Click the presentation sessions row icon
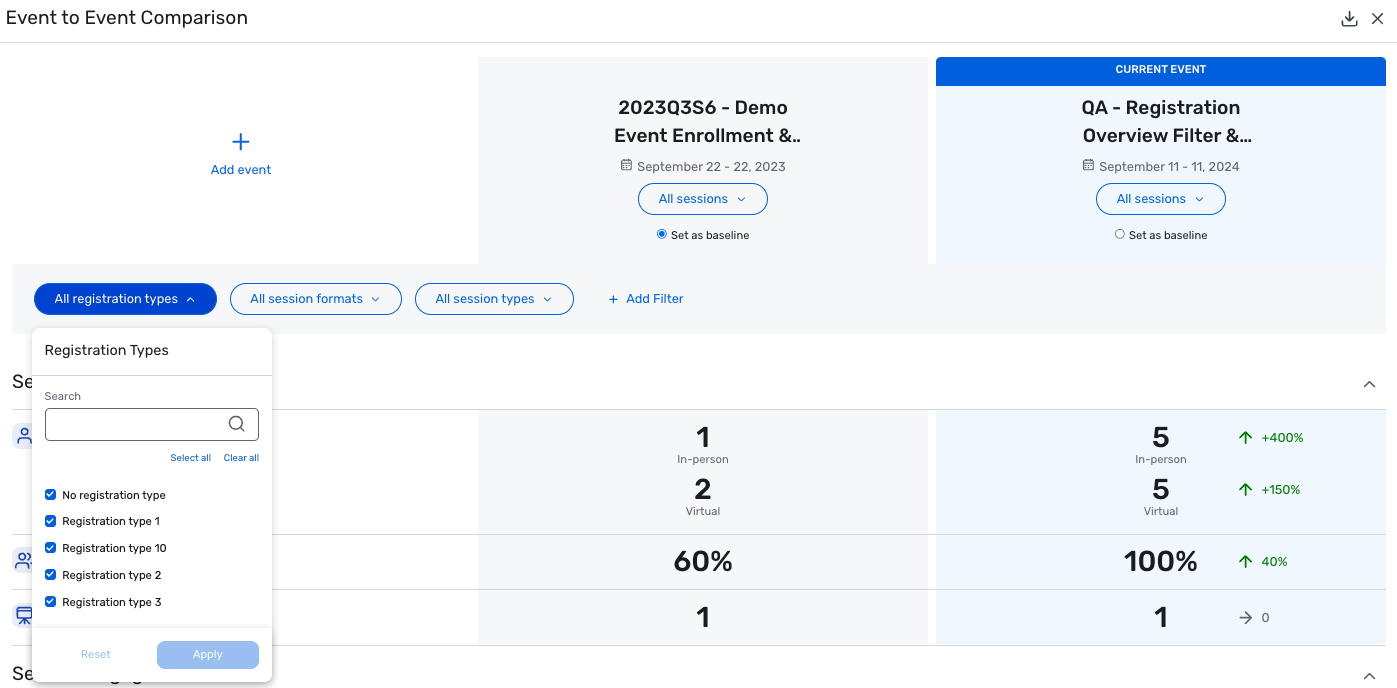1397x688 pixels. 23,616
